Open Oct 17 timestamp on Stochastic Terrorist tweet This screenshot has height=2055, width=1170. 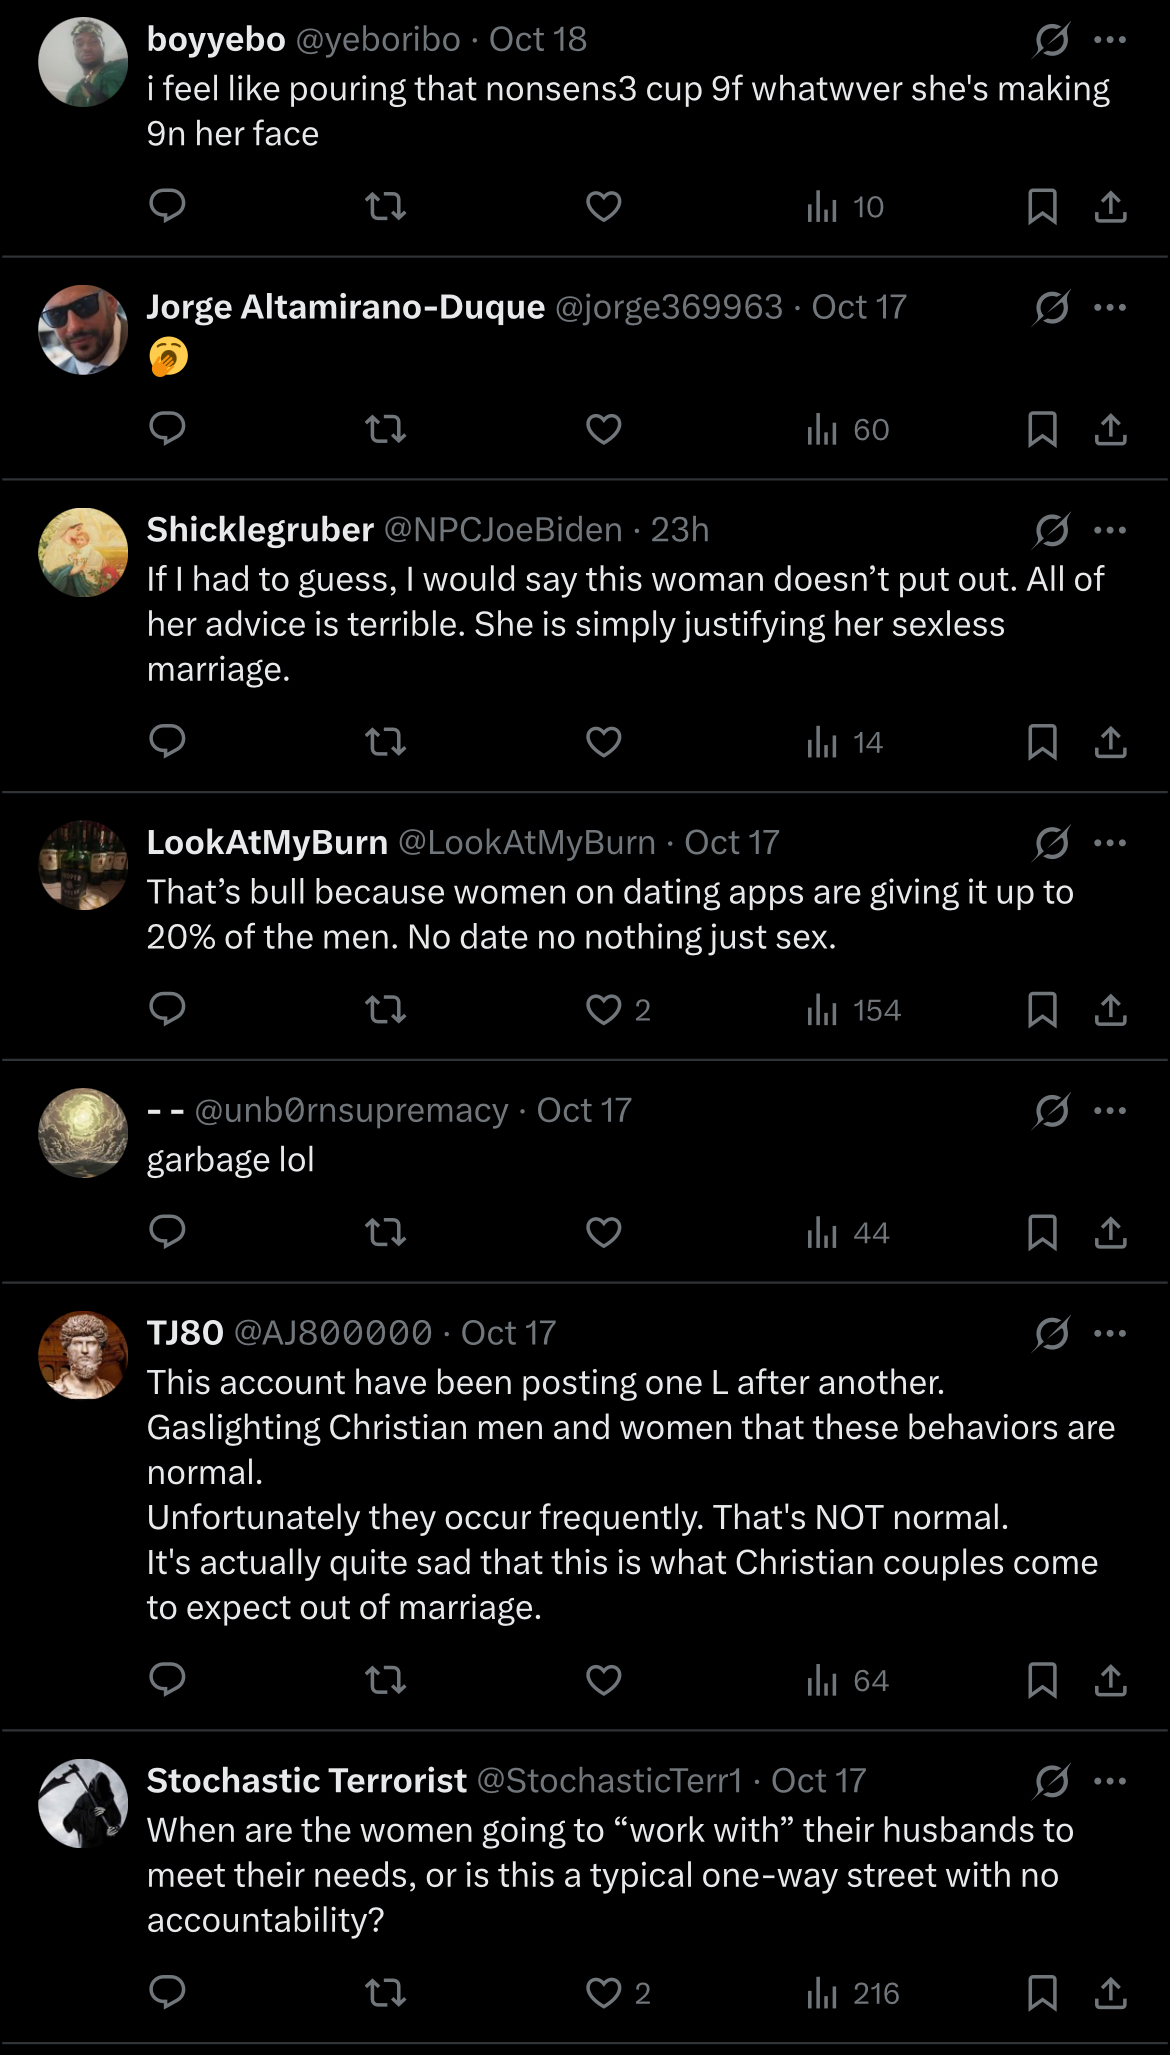pos(818,1780)
